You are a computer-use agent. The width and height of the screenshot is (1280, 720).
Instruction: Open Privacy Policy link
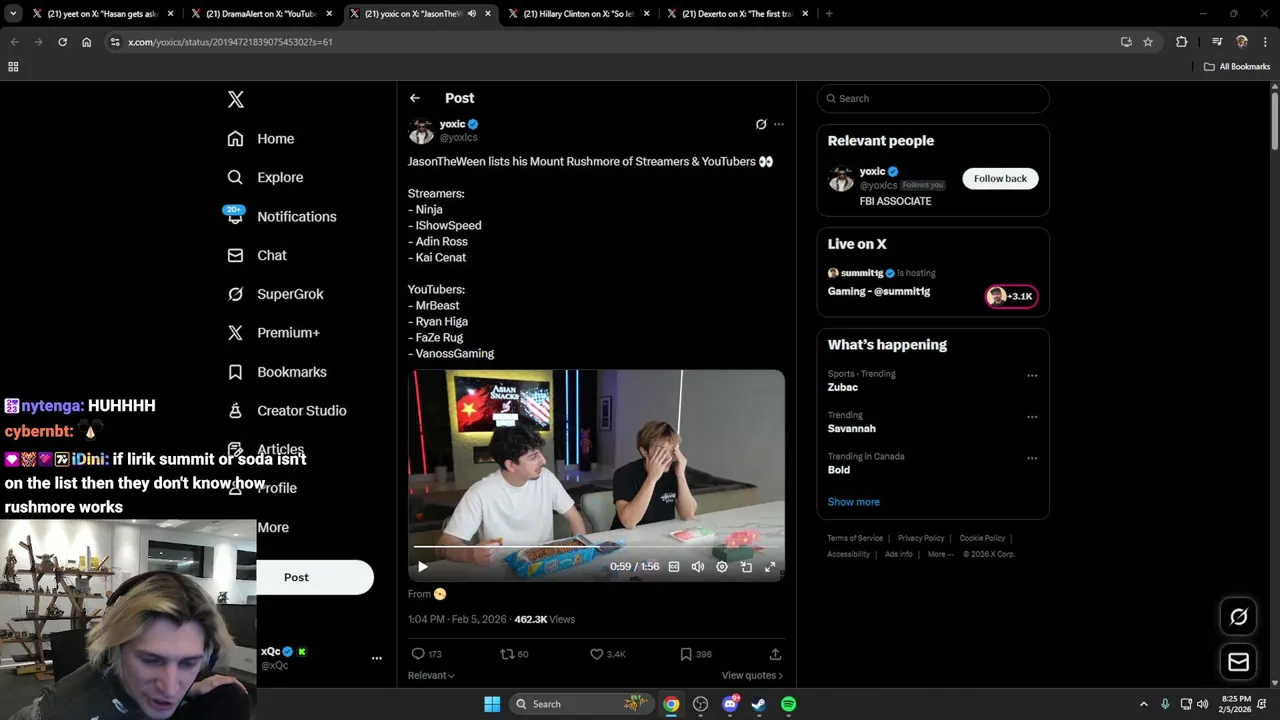pos(921,538)
